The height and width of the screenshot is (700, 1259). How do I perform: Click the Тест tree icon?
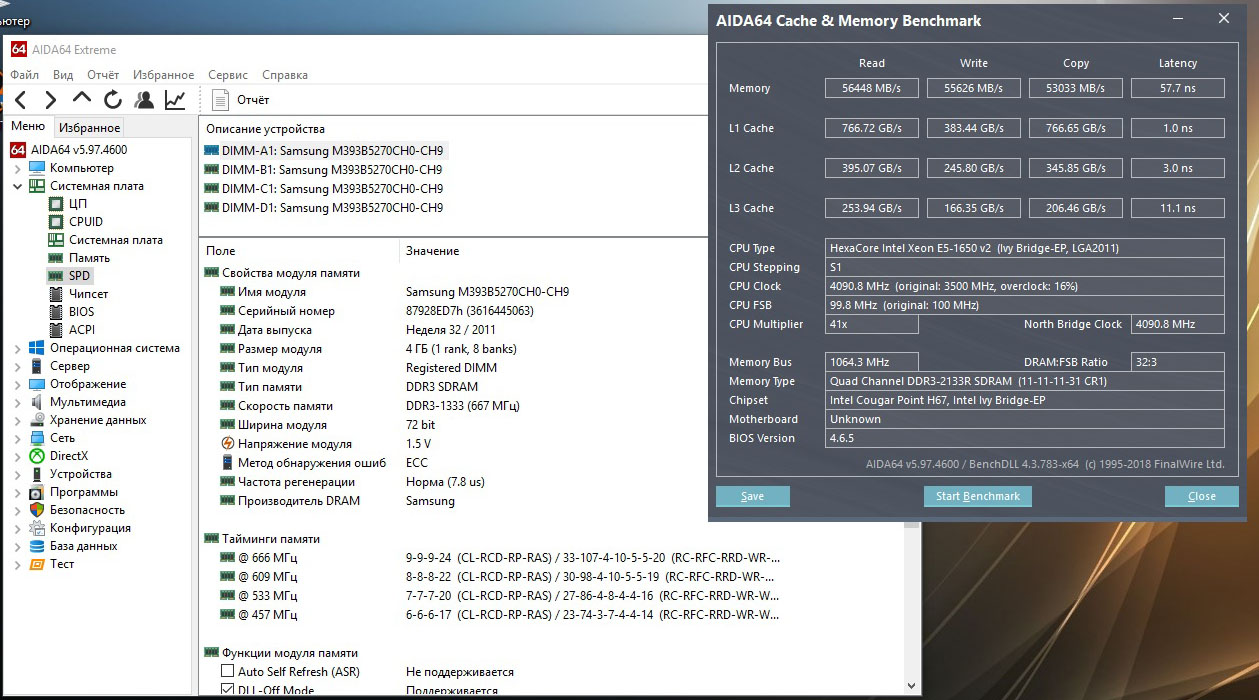click(37, 564)
